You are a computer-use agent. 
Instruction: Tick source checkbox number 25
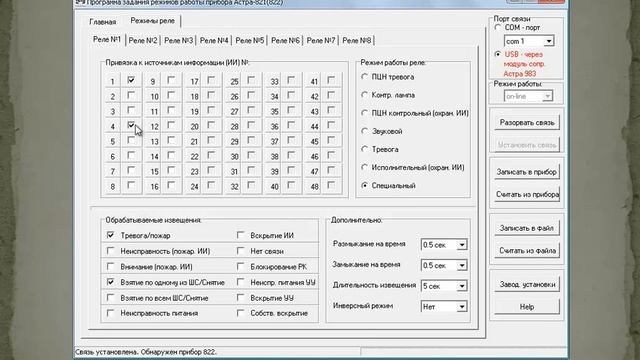click(x=251, y=80)
